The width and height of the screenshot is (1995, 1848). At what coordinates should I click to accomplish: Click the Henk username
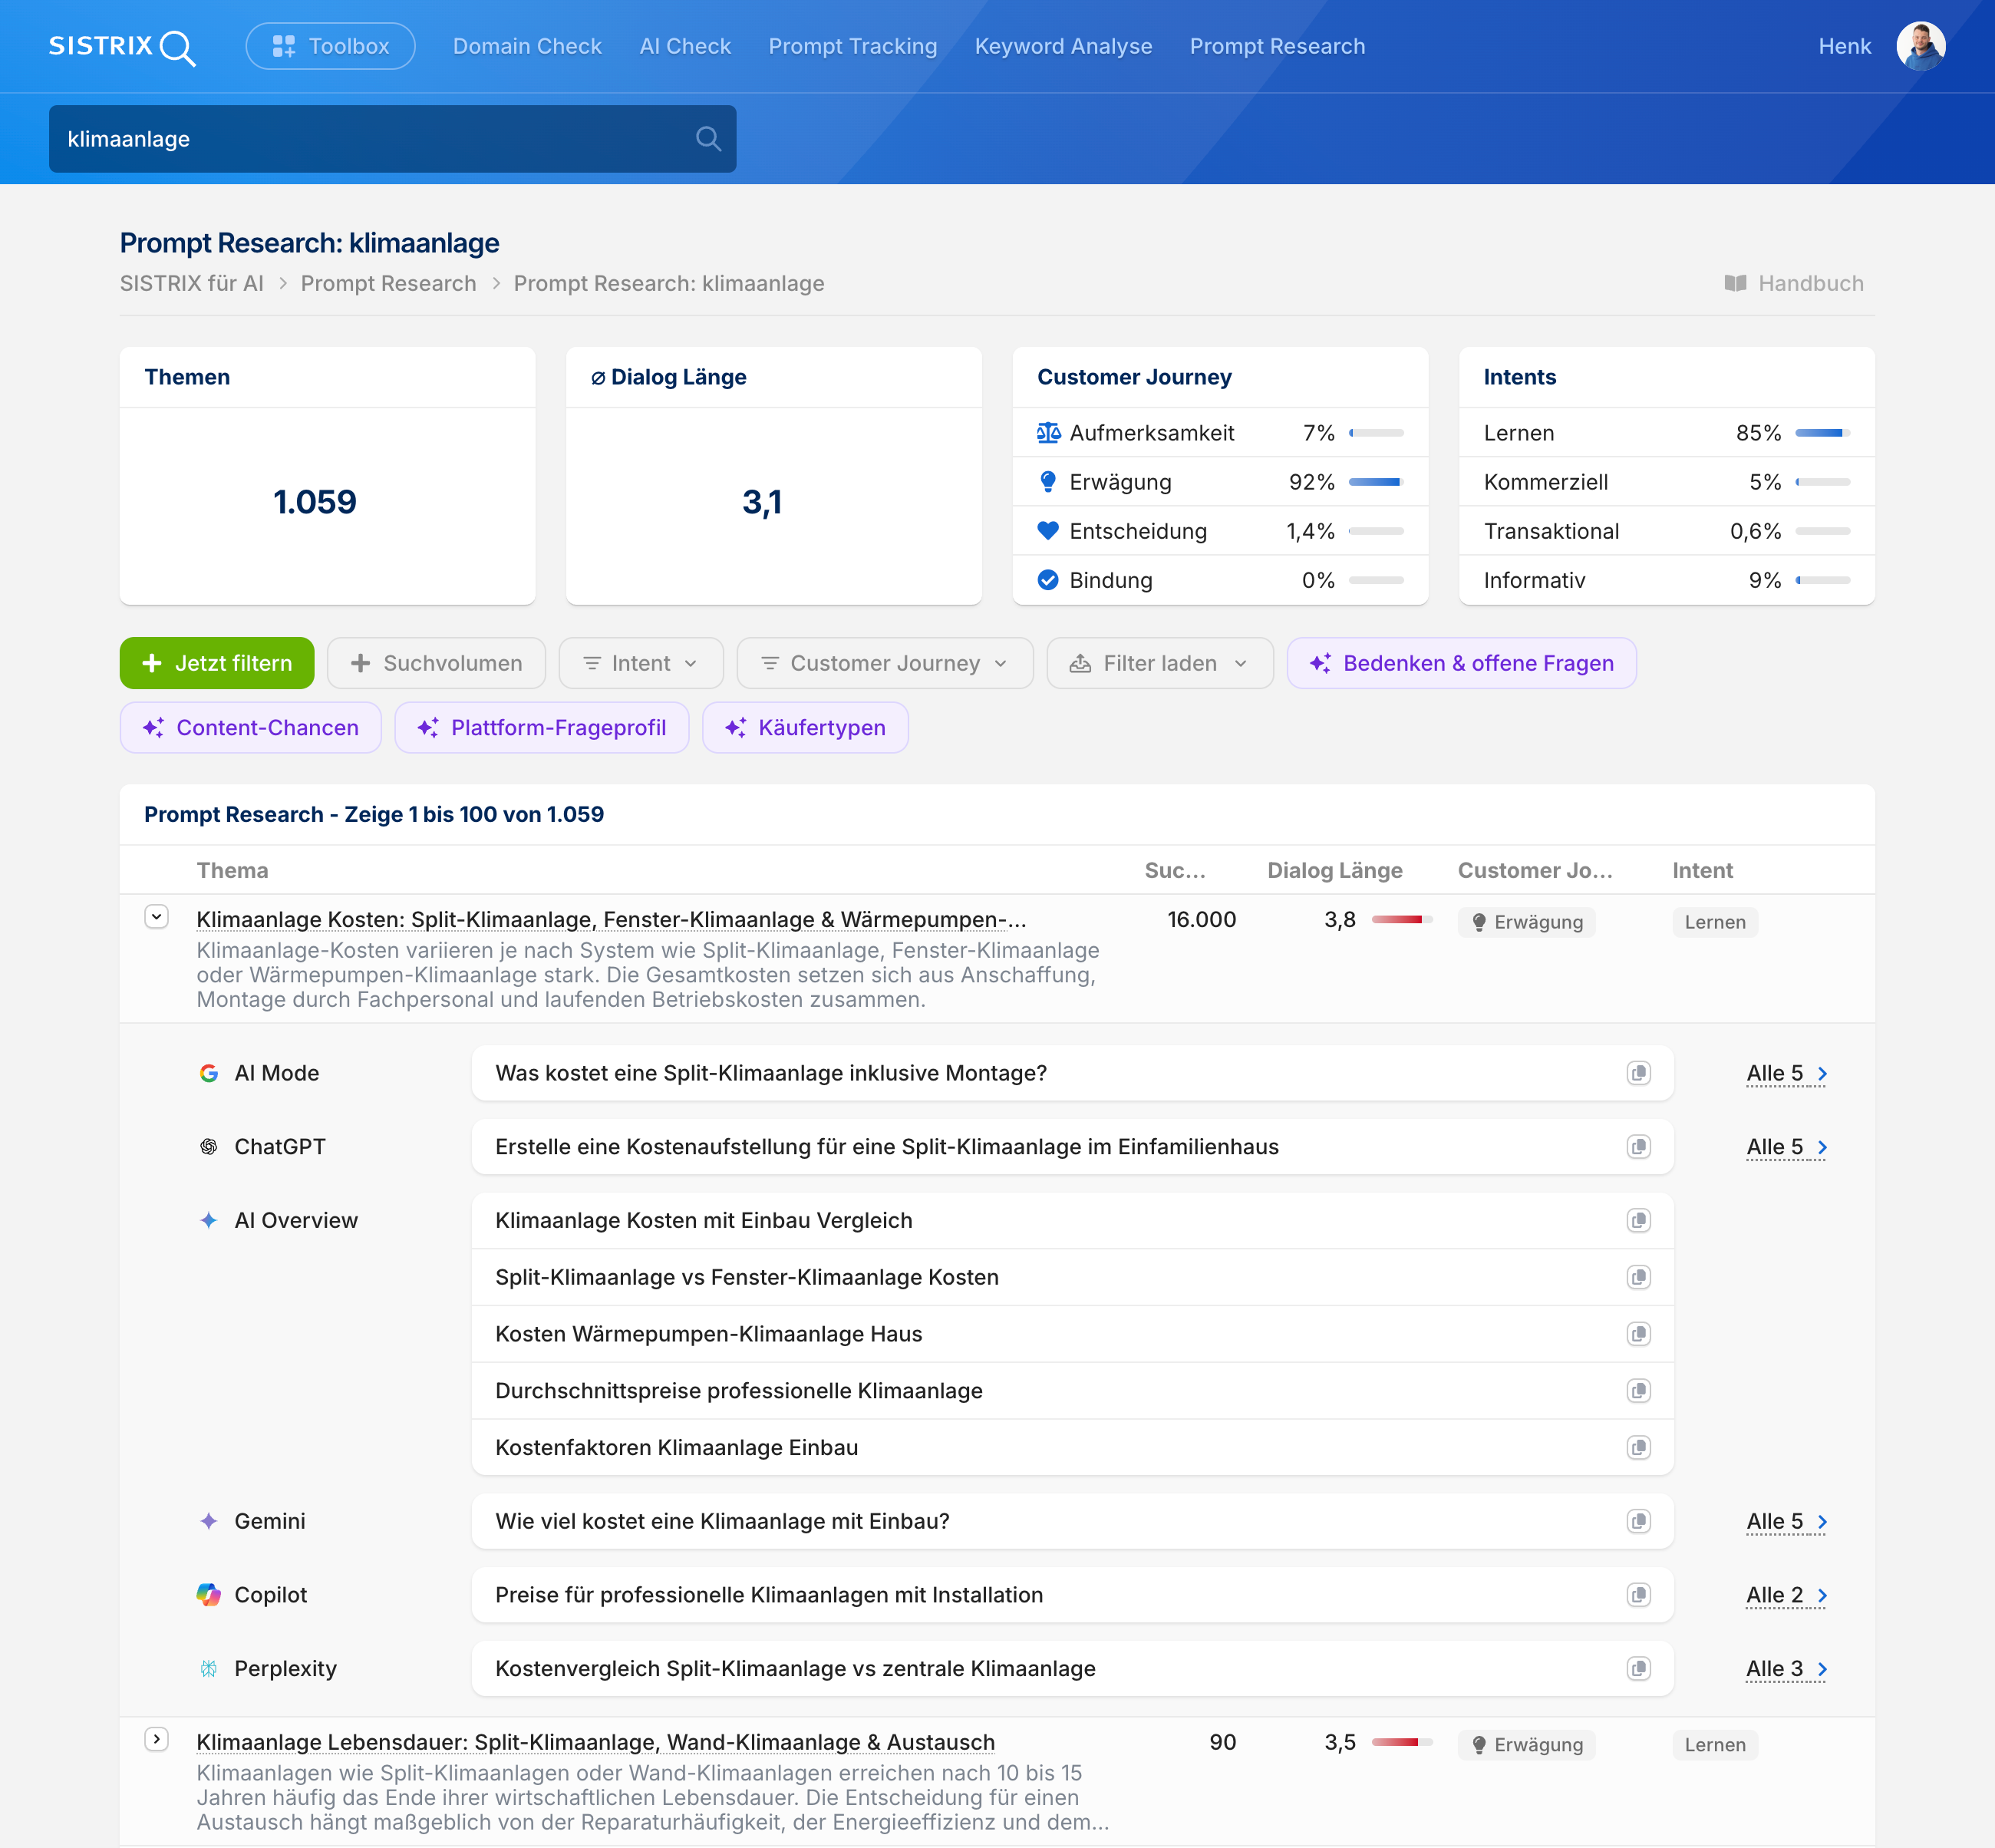[x=1844, y=46]
